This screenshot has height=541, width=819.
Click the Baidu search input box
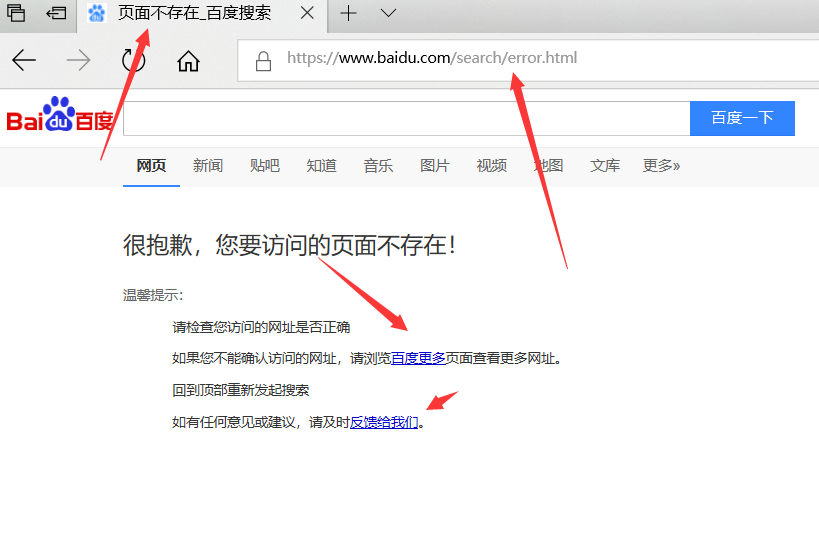tap(405, 118)
